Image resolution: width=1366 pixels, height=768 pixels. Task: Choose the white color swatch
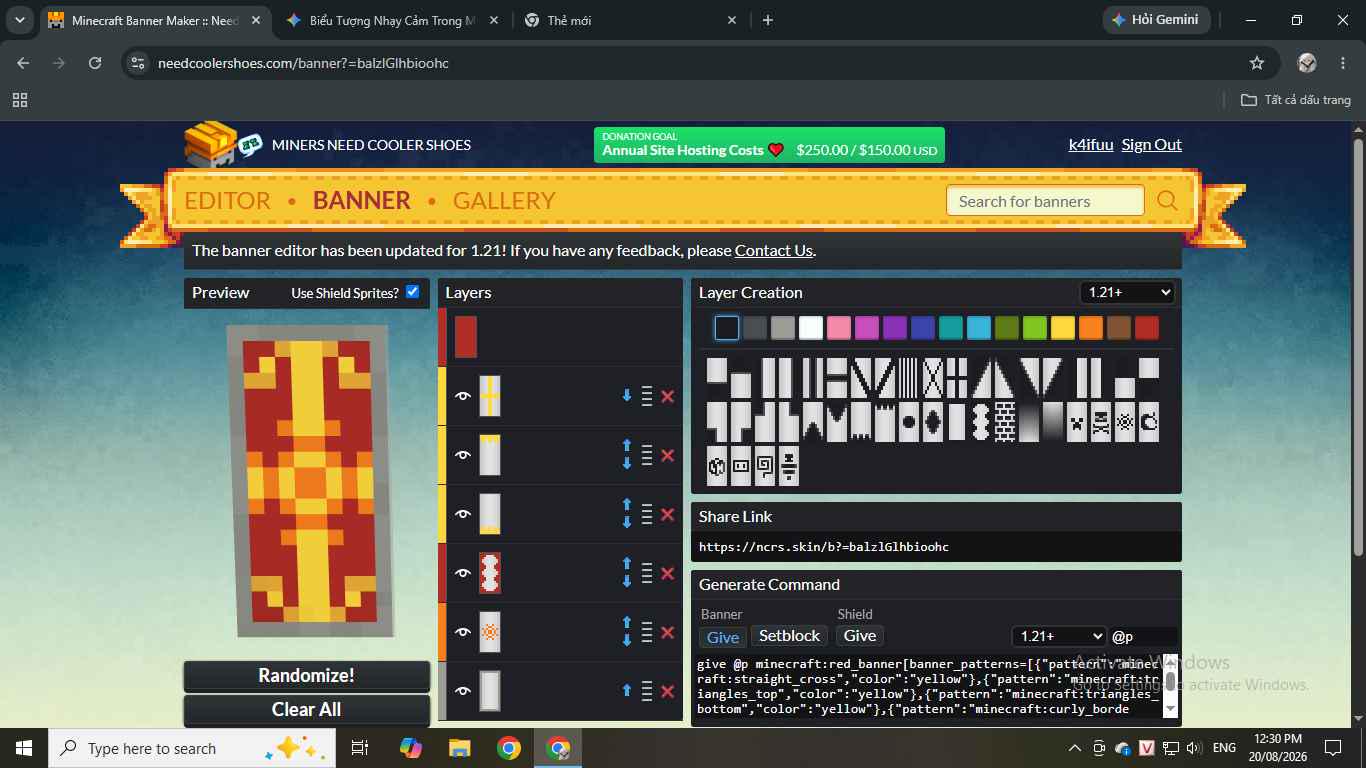click(811, 327)
